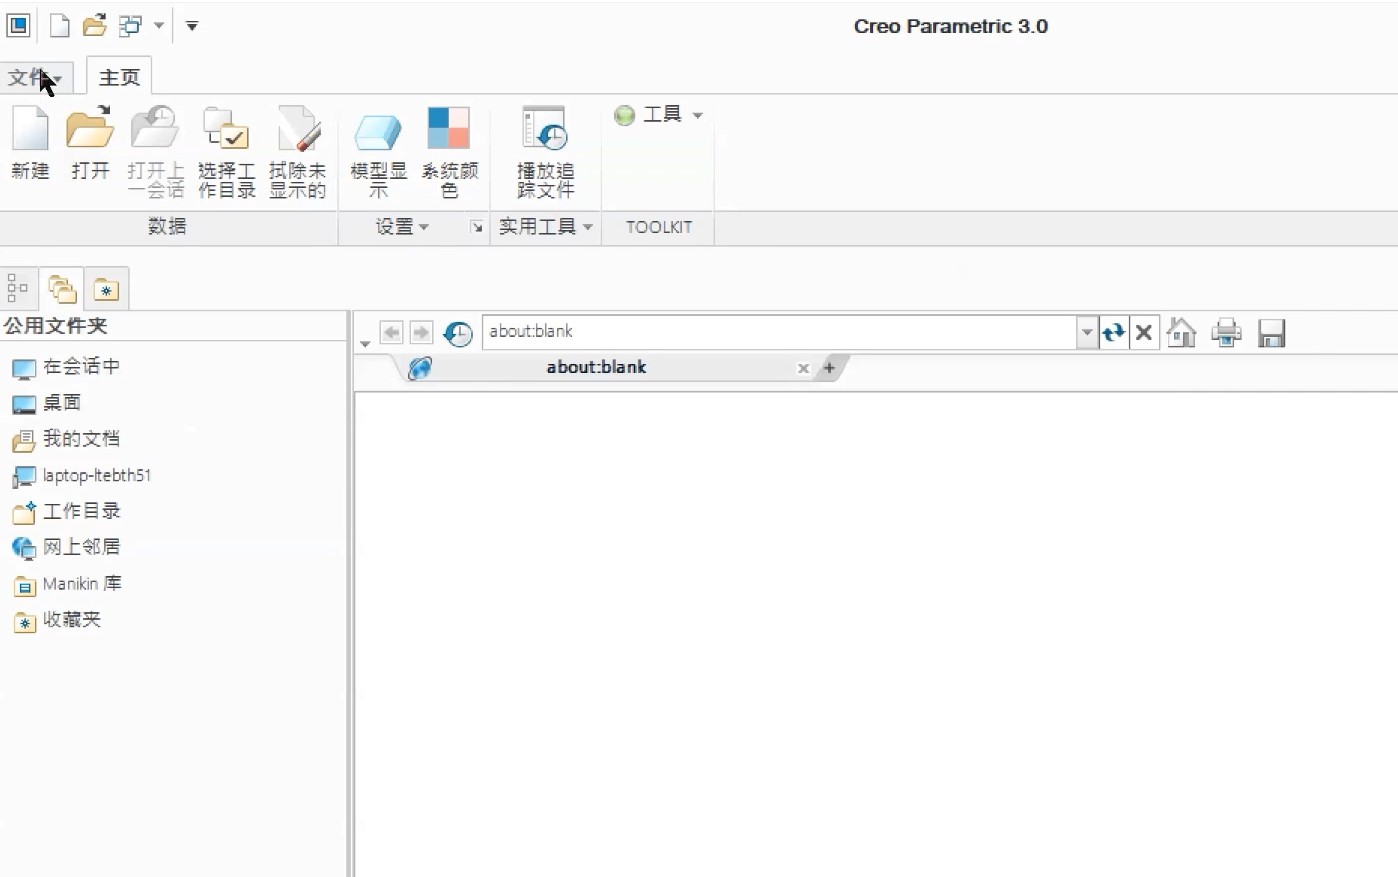This screenshot has width=1398, height=877.
Task: Open the address bar dropdown arrow
Action: (1087, 332)
